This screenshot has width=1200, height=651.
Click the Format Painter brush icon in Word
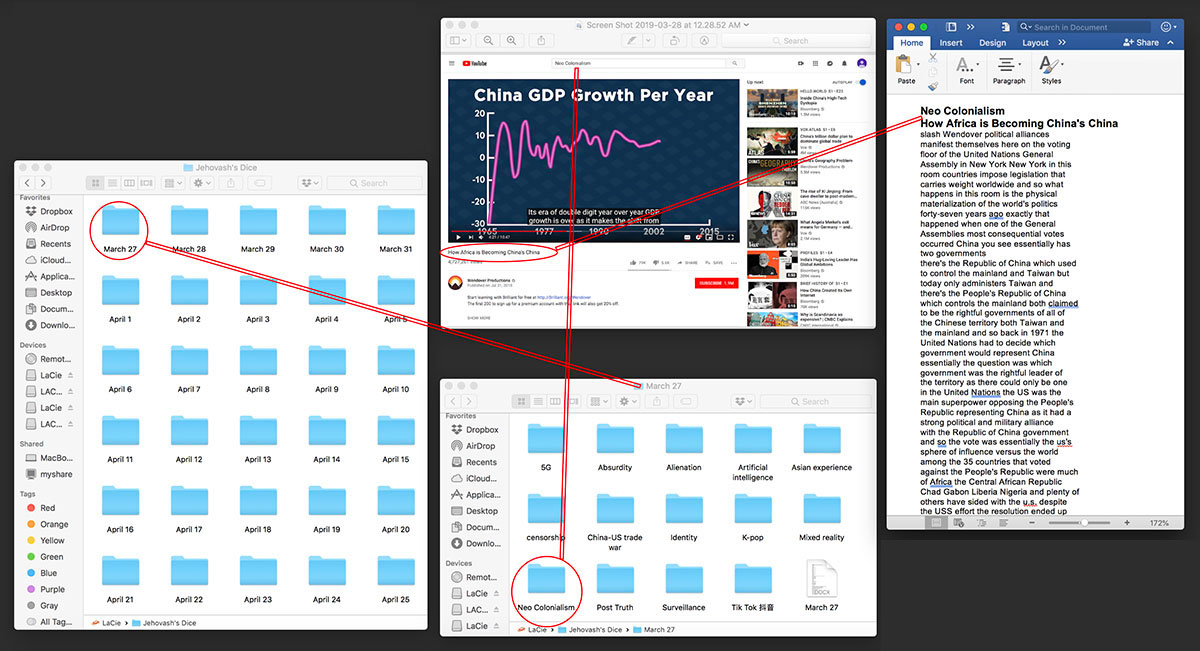[x=933, y=87]
